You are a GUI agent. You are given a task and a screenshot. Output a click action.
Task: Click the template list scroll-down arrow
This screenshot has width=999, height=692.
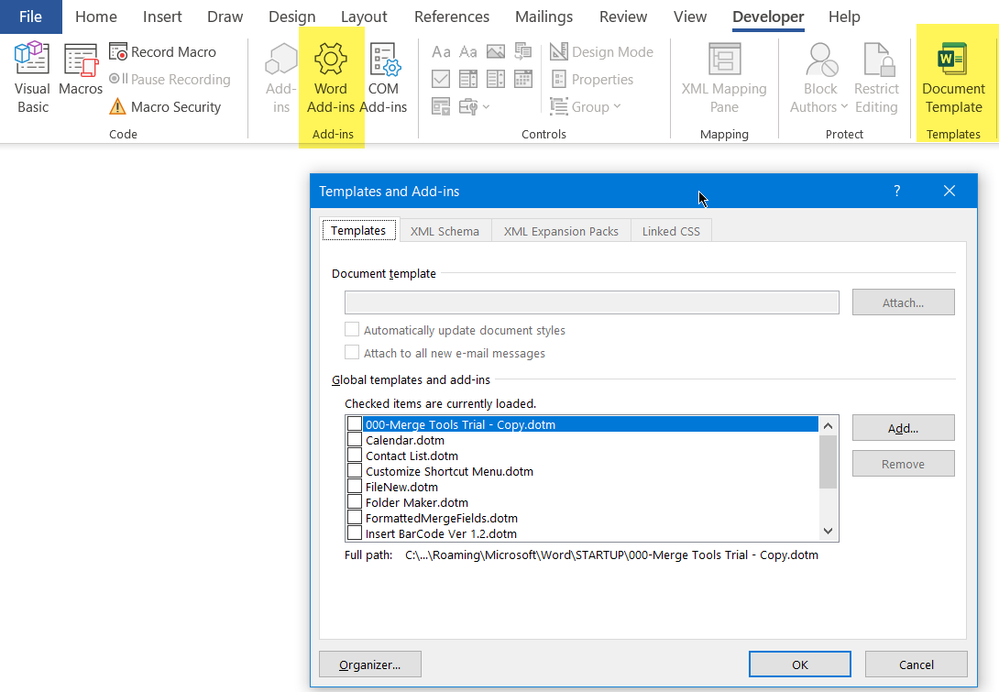point(828,531)
